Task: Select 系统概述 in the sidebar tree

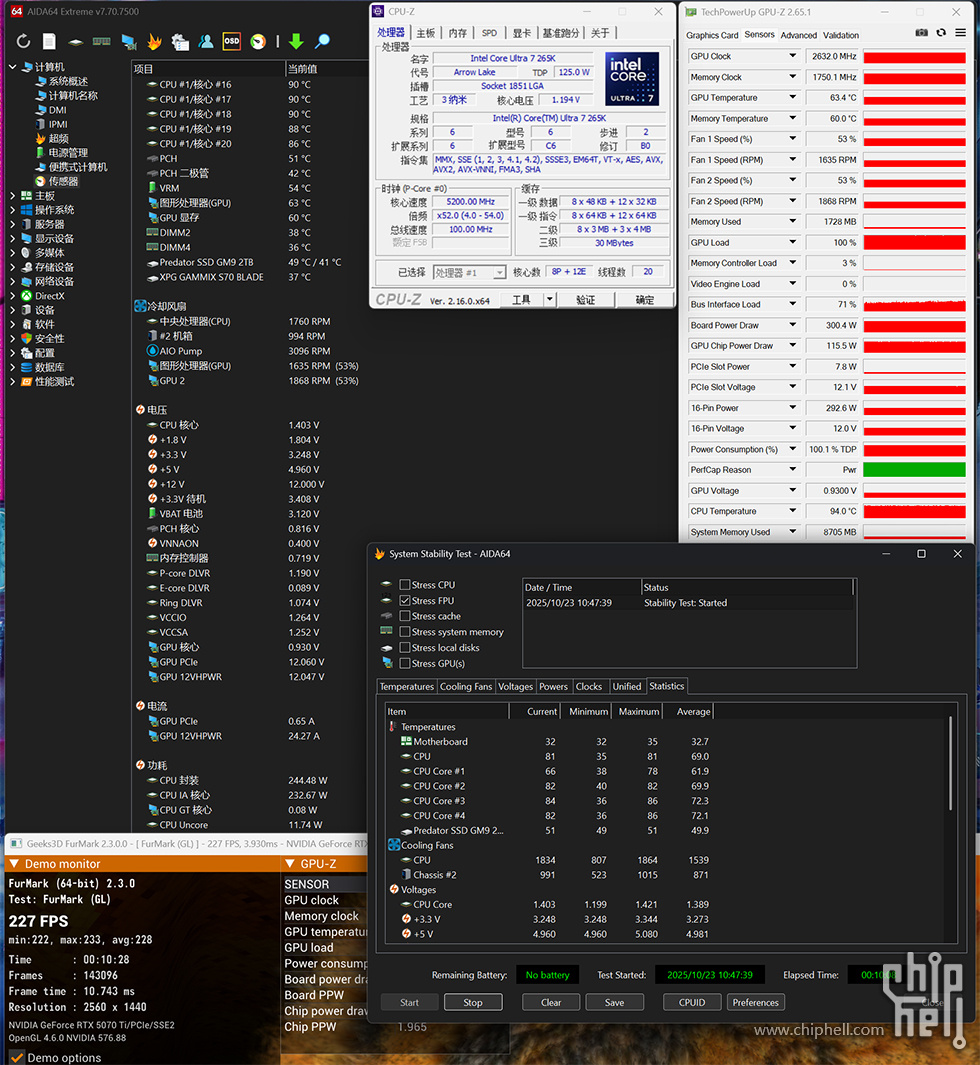Action: tap(68, 81)
